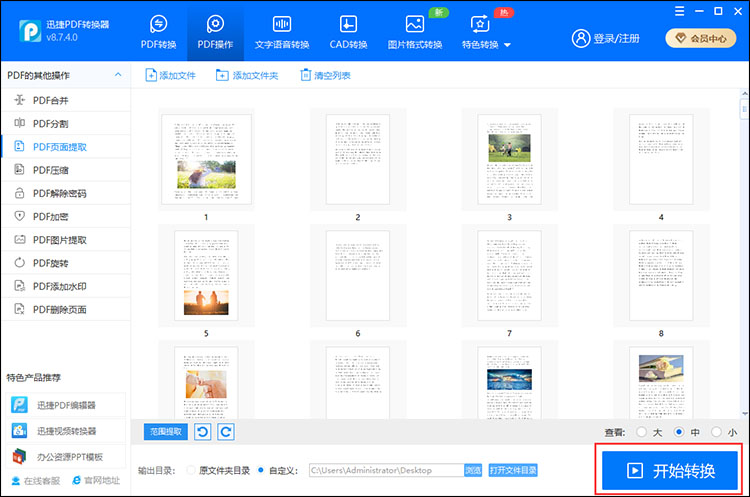Click 添加文件夹 to add a folder

click(247, 75)
